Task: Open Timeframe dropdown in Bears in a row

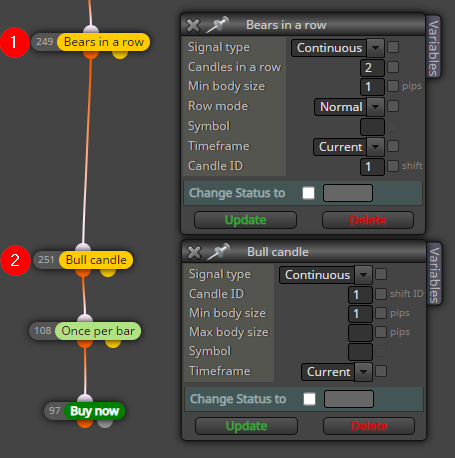Action: click(x=349, y=147)
